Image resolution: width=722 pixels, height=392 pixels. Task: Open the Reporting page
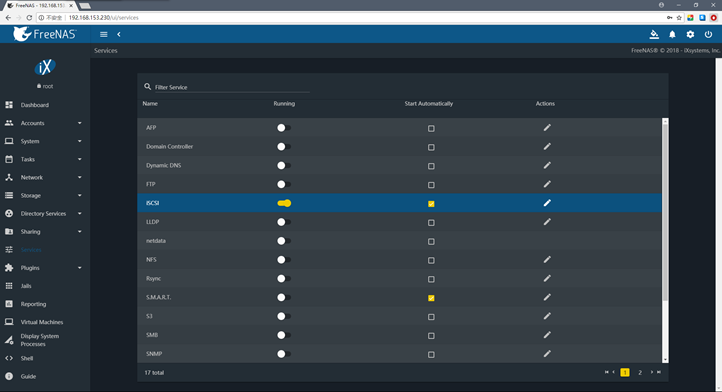(44, 304)
